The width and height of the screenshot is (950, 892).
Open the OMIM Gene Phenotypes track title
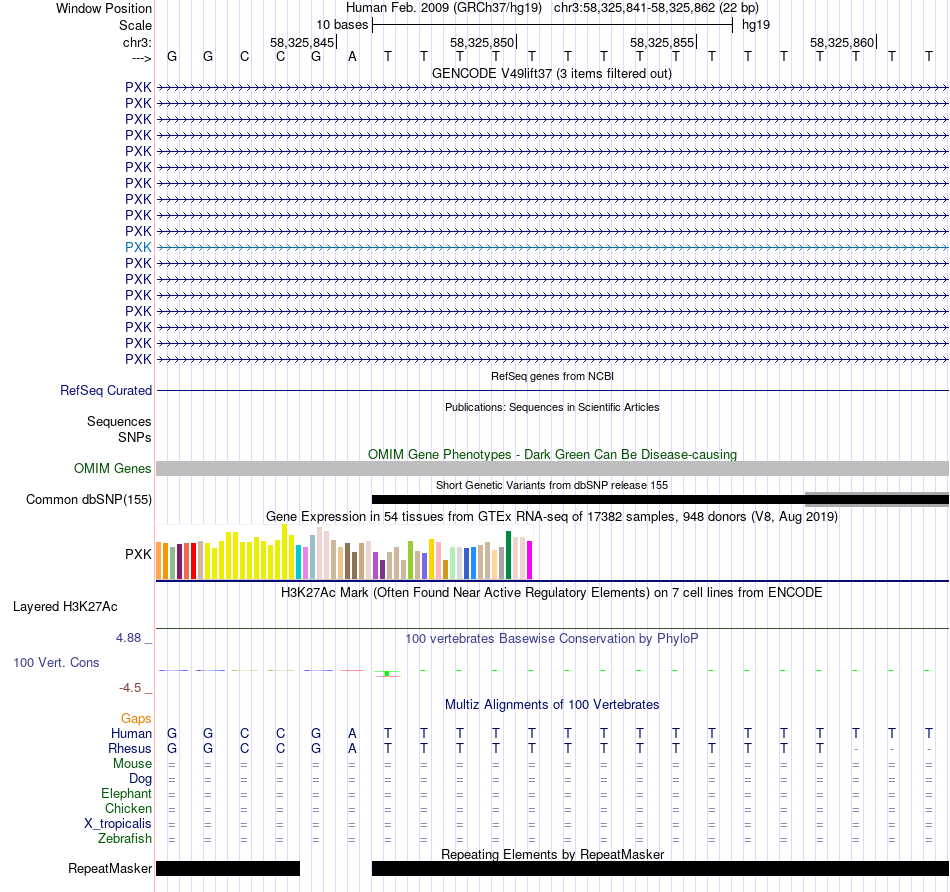(552, 454)
